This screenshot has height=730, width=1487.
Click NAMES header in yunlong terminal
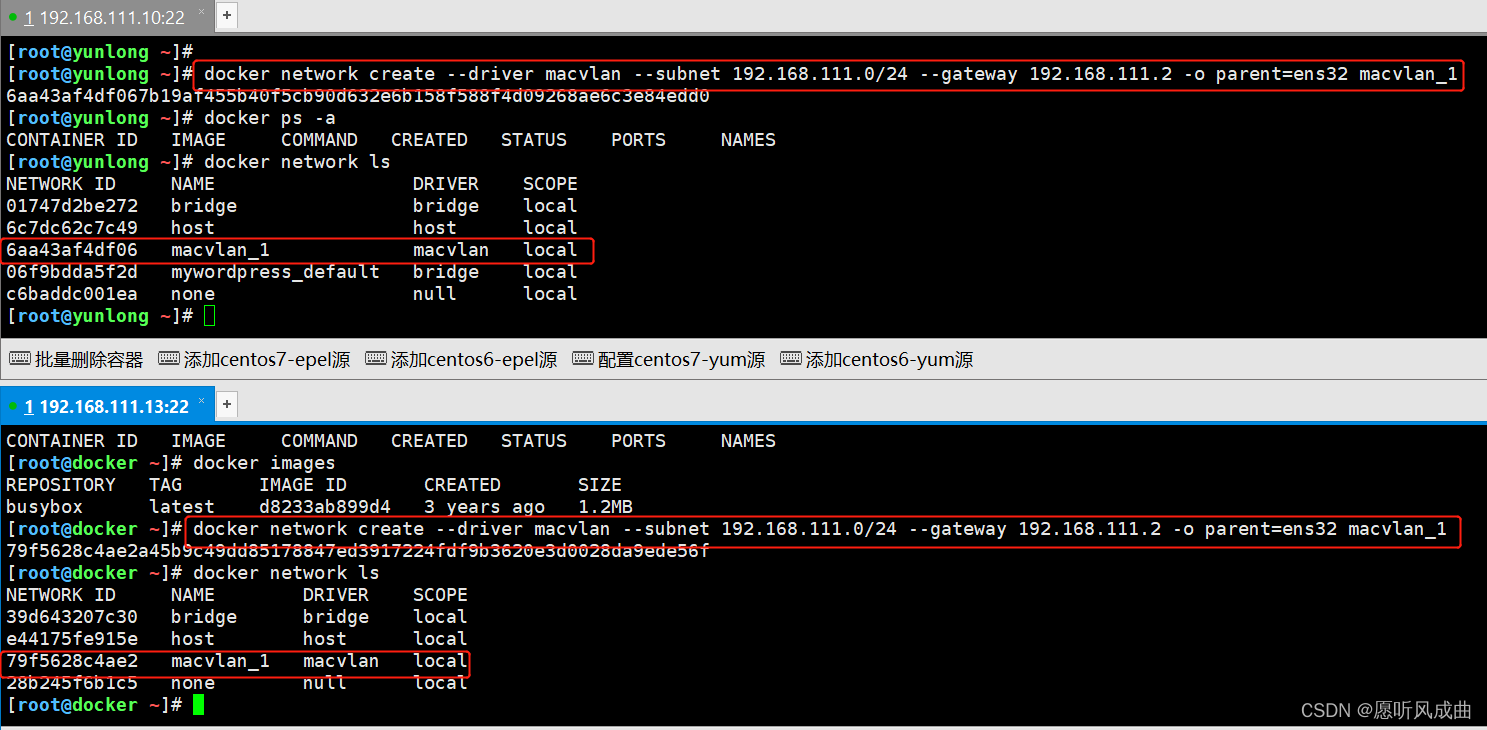(x=748, y=140)
